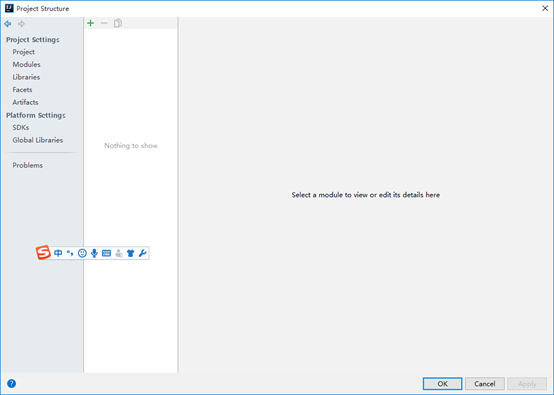
Task: Select Modules in the sidebar
Action: [26, 64]
